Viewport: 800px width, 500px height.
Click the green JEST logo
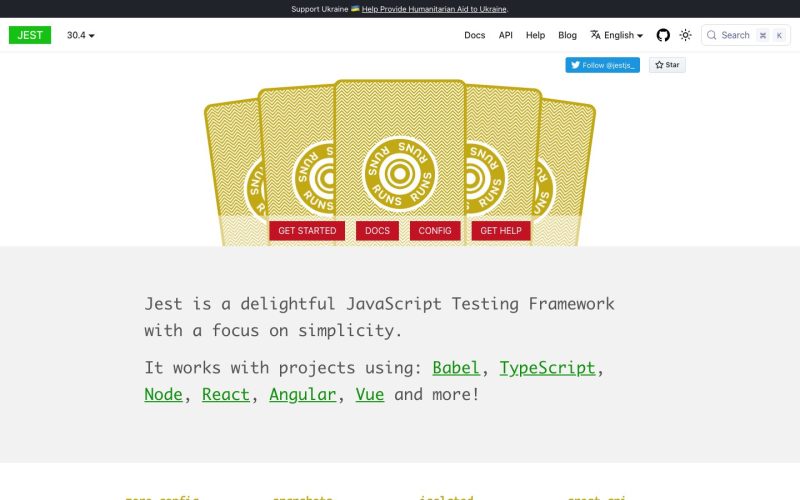pos(30,35)
